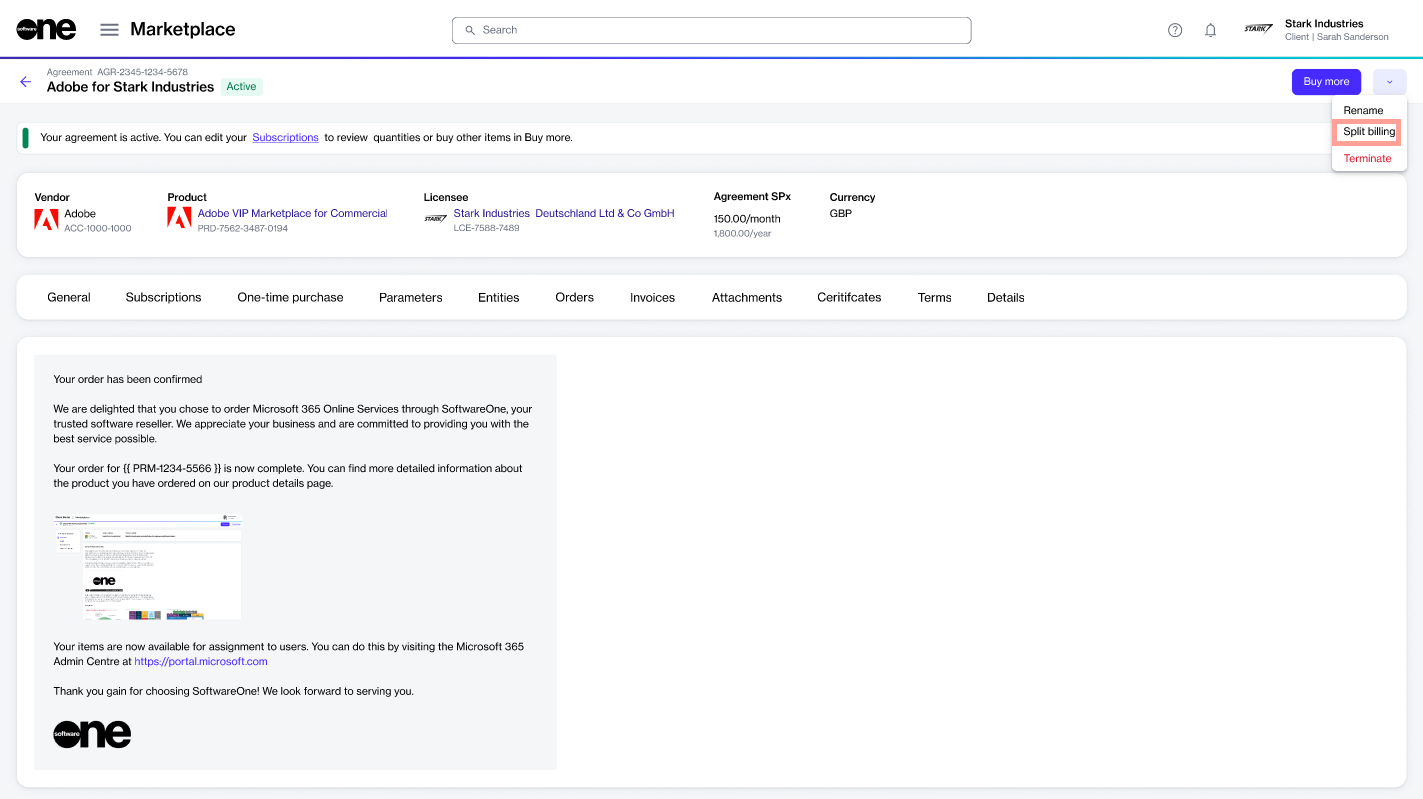Open the hamburger navigation menu
This screenshot has width=1423, height=799.
point(109,30)
